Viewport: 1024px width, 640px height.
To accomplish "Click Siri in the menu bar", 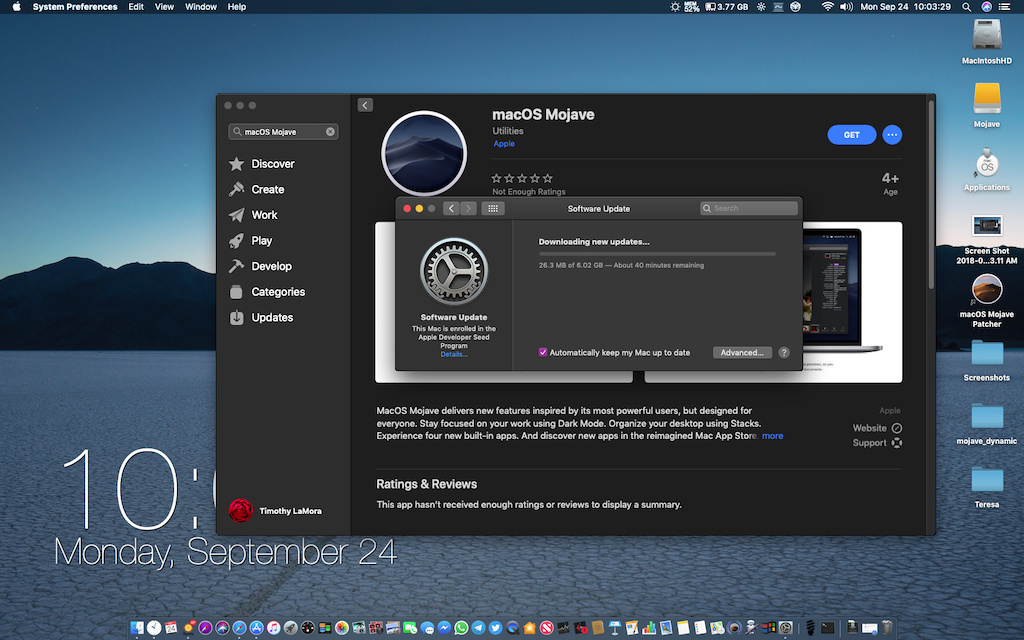I will coord(987,7).
